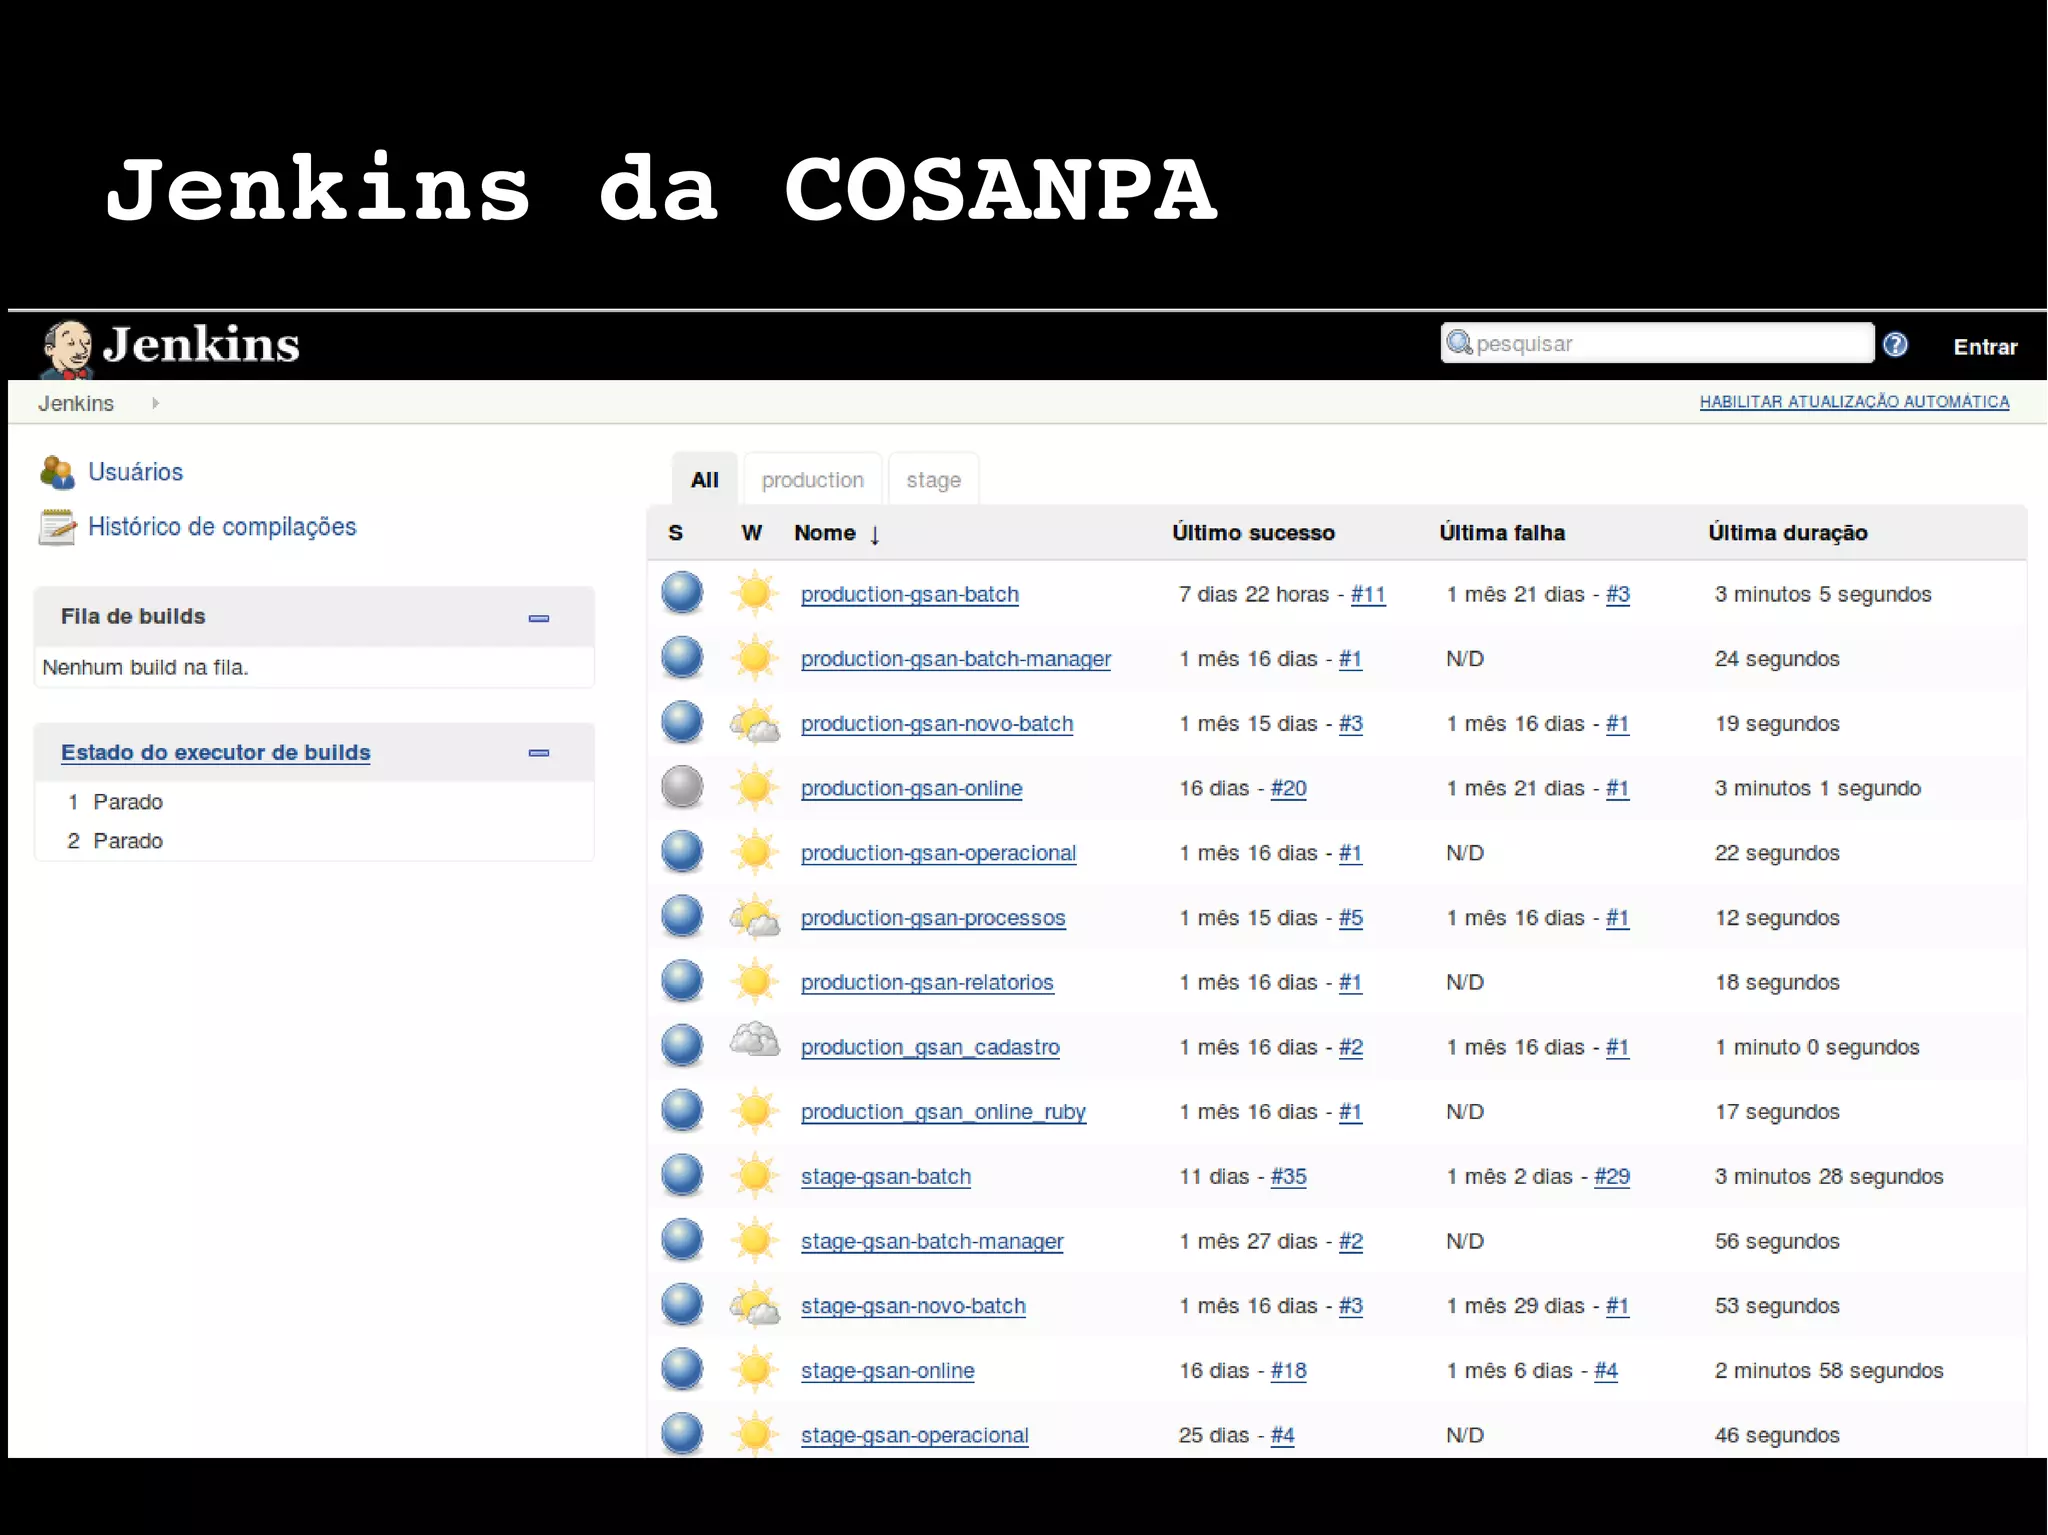Open build #35 of stage-gsan-batch
The height and width of the screenshot is (1535, 2048).
click(1289, 1177)
